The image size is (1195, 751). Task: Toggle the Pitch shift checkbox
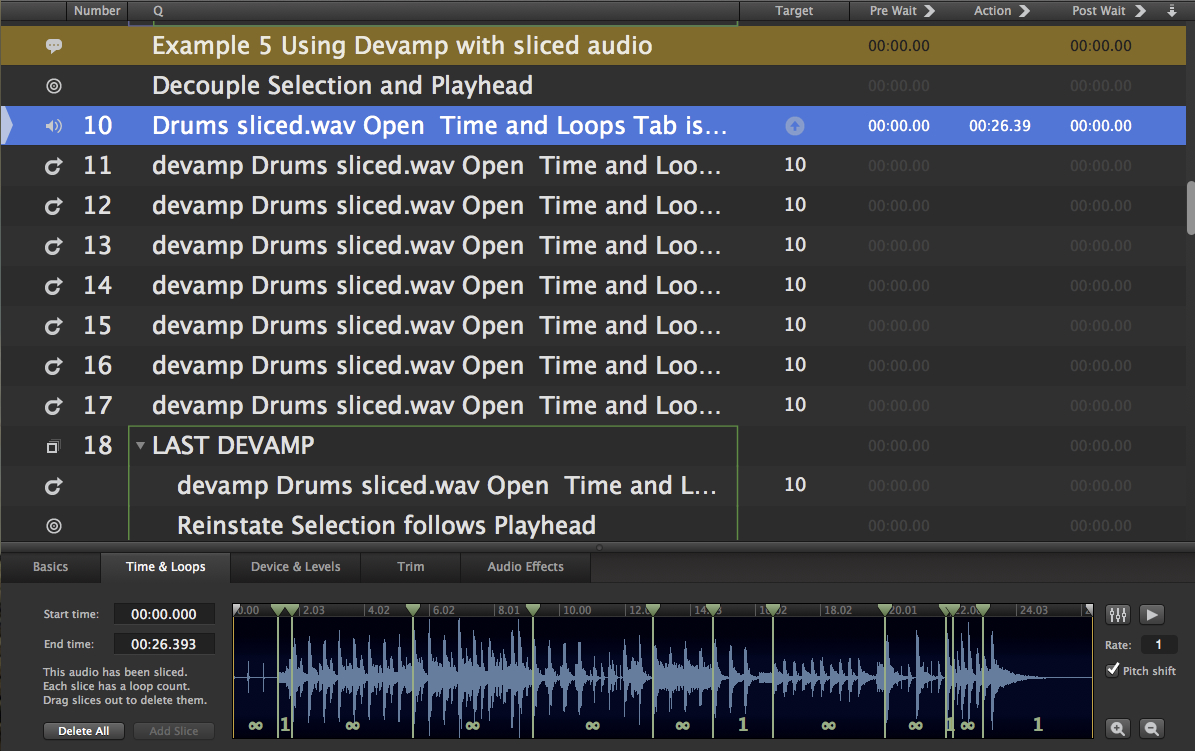click(1113, 670)
